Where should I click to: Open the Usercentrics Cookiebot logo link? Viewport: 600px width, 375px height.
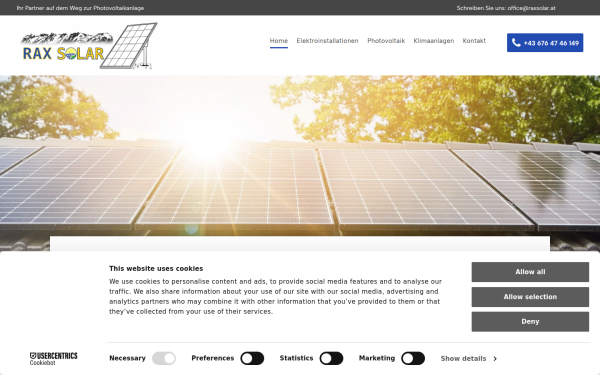(x=54, y=359)
